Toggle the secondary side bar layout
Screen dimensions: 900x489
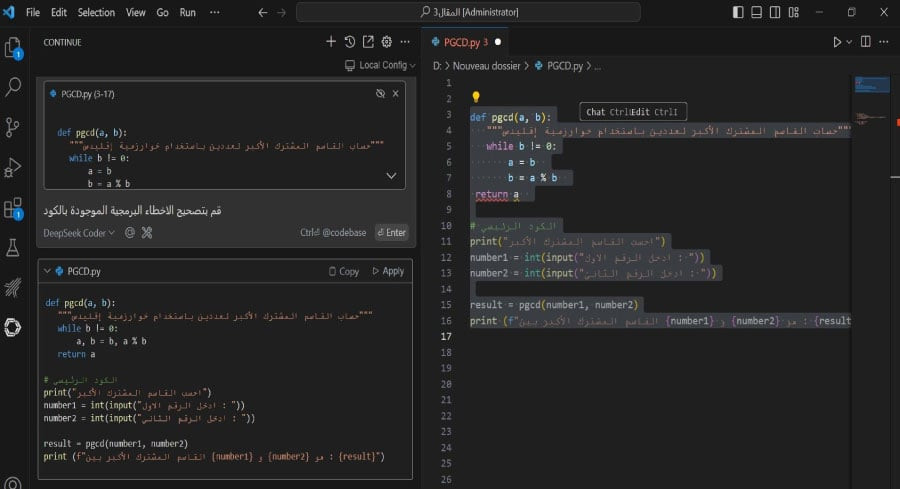pyautogui.click(x=775, y=12)
